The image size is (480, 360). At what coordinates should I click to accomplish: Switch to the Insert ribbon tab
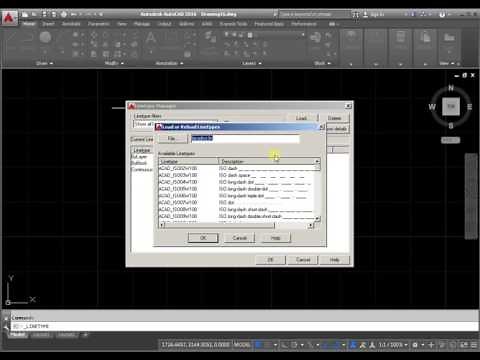pos(48,24)
